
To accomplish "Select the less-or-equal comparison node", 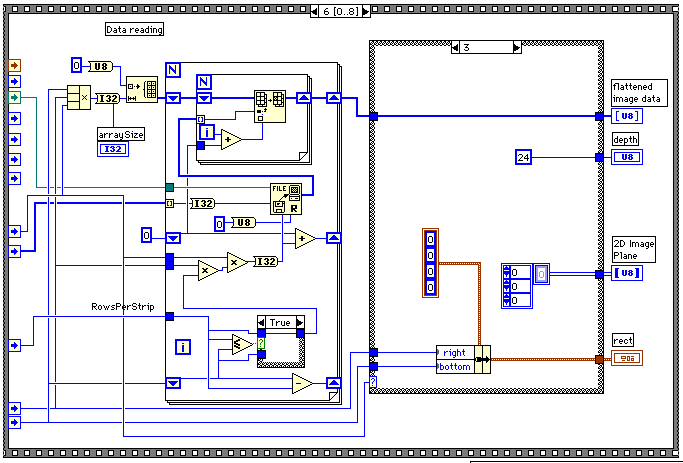I will coord(242,345).
